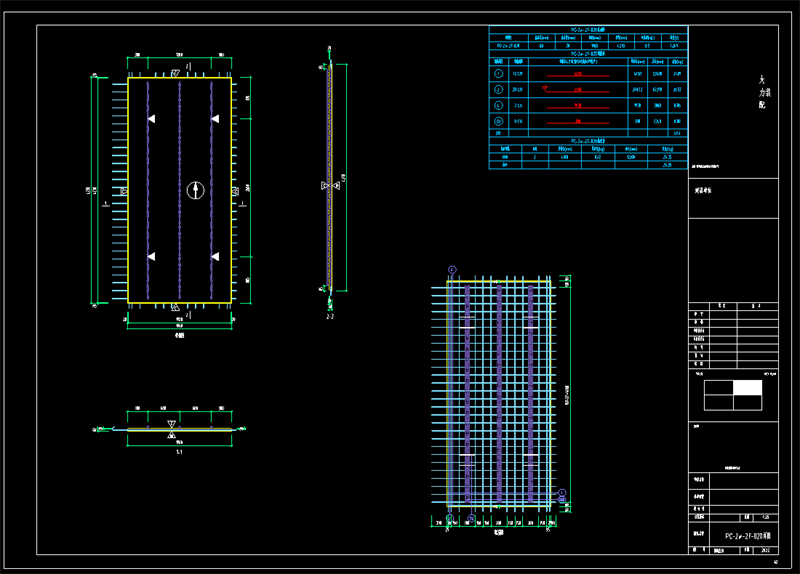Click the white filled key-plan cell in title block

pos(747,388)
